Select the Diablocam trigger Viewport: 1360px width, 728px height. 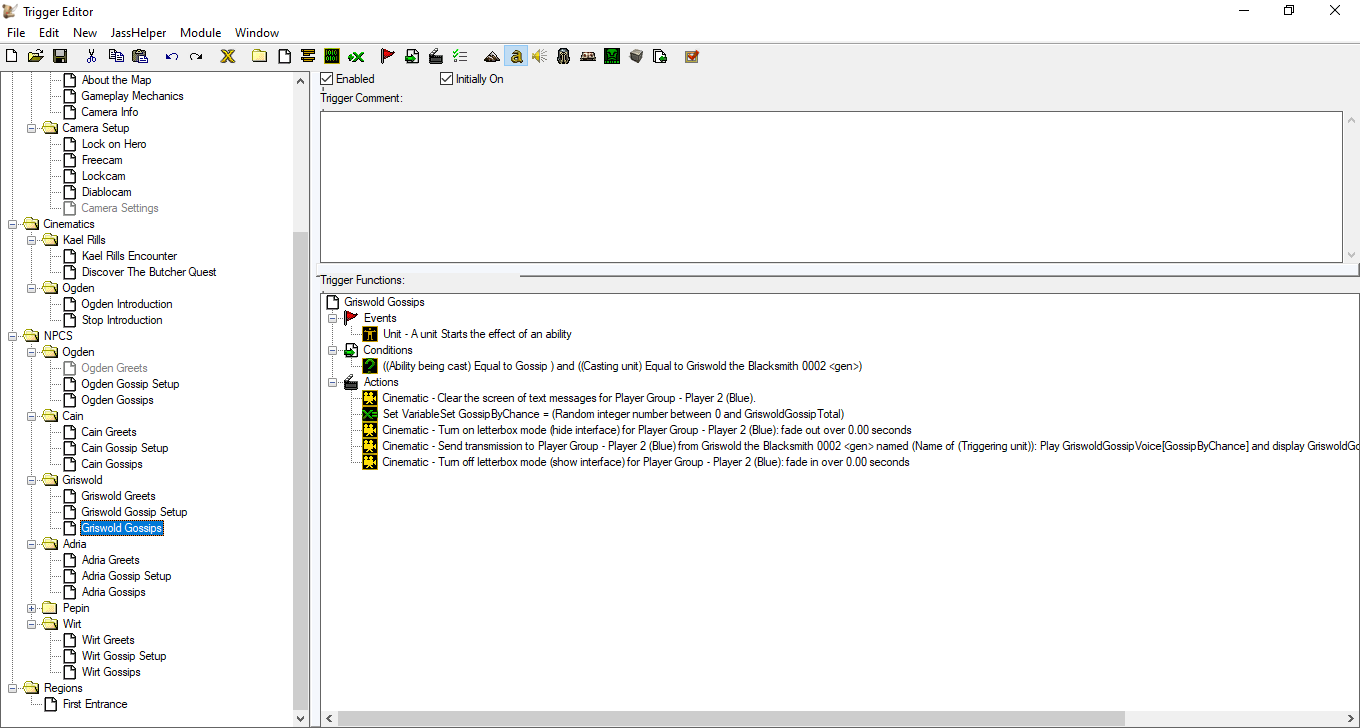coord(106,192)
